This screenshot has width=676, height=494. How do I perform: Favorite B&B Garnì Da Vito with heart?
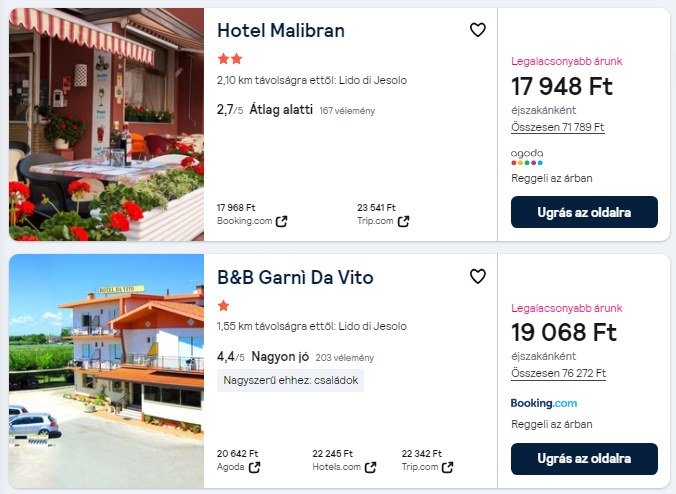478,276
